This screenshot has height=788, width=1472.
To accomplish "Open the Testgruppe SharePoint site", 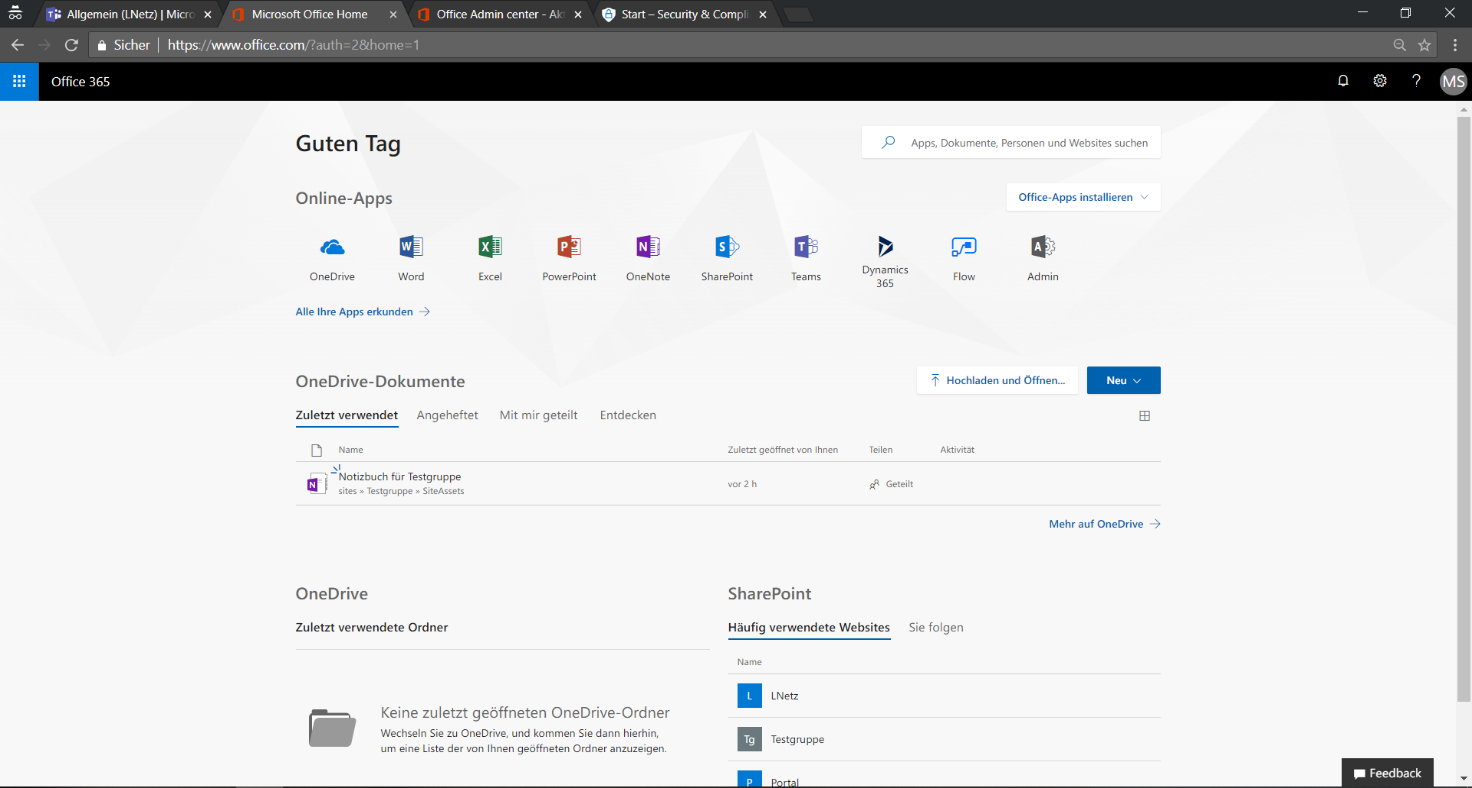I will (x=797, y=740).
